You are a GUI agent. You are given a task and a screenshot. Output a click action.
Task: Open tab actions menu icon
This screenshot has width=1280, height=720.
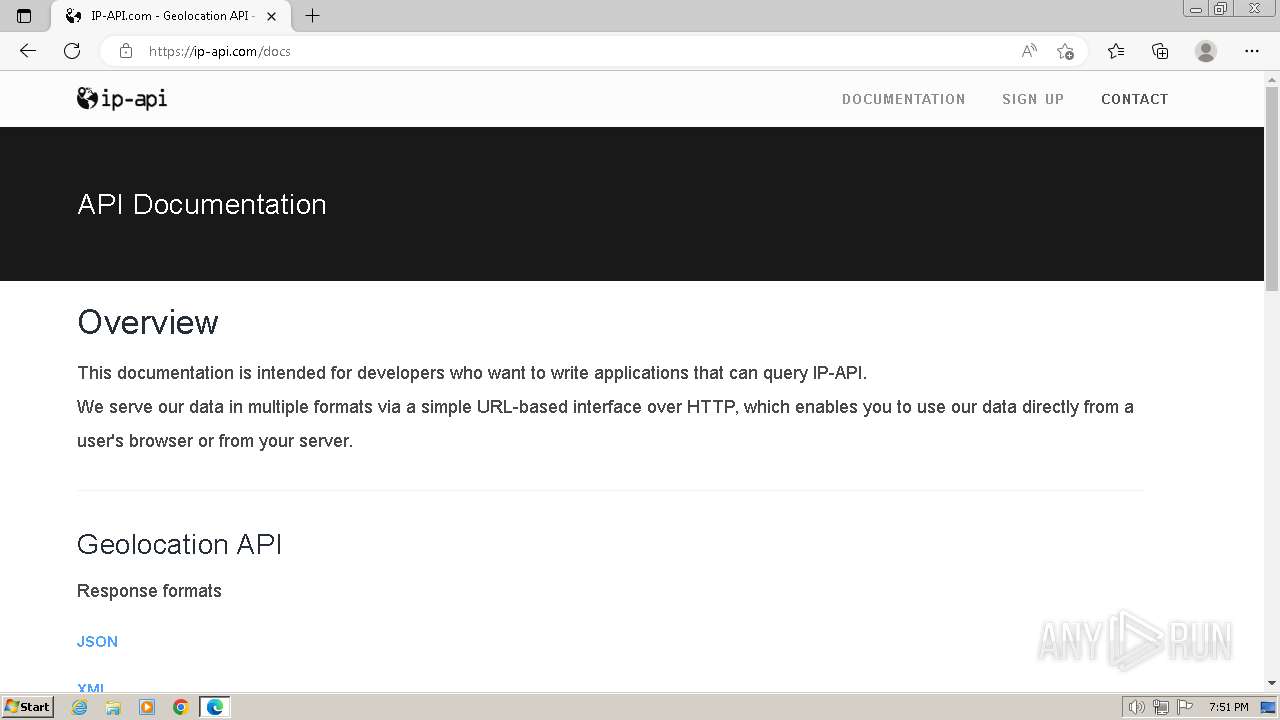pos(24,16)
